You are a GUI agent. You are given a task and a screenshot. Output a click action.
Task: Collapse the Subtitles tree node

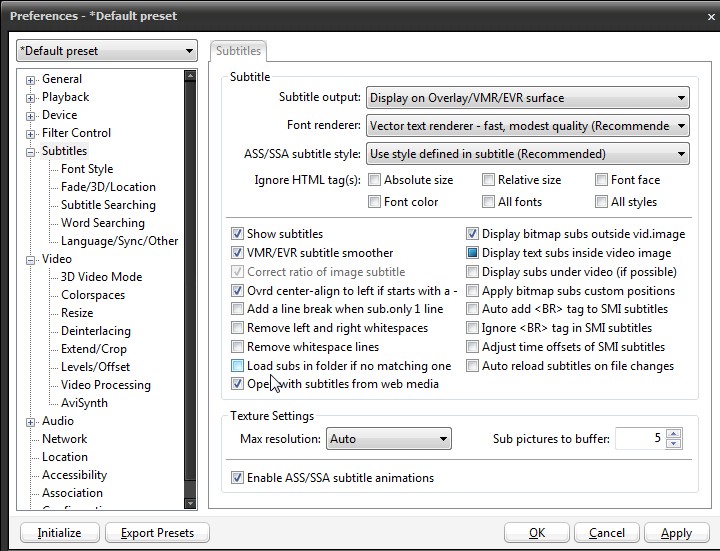click(x=31, y=152)
